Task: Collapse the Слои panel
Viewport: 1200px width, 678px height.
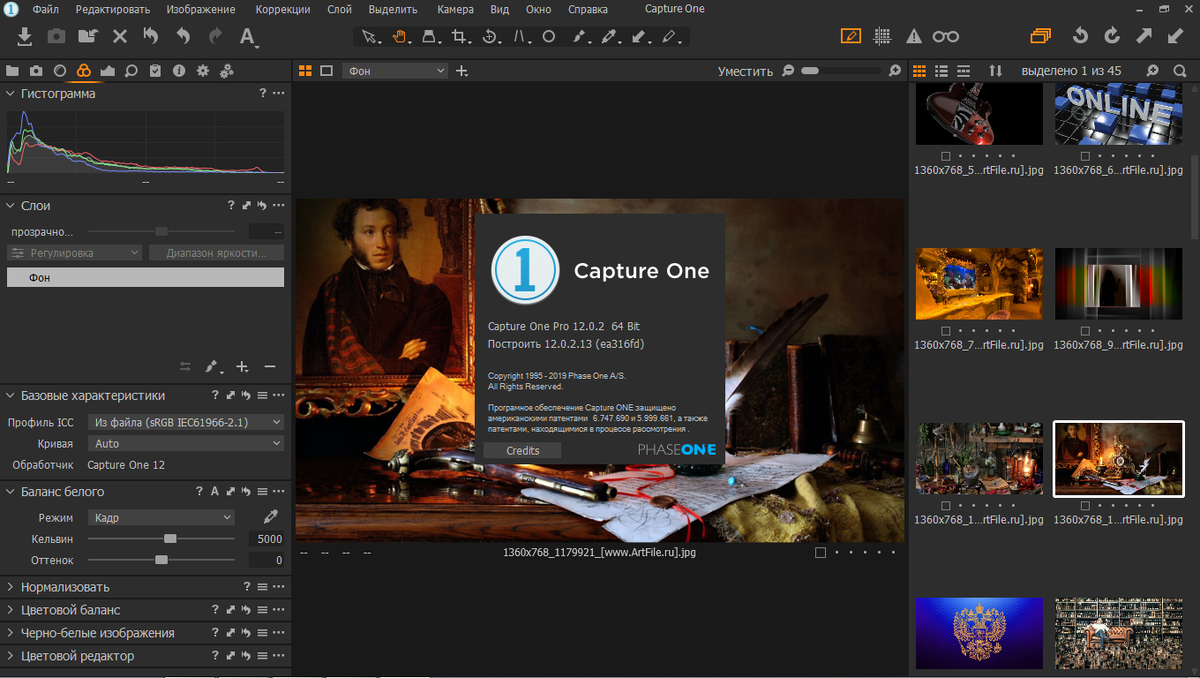Action: [11, 205]
